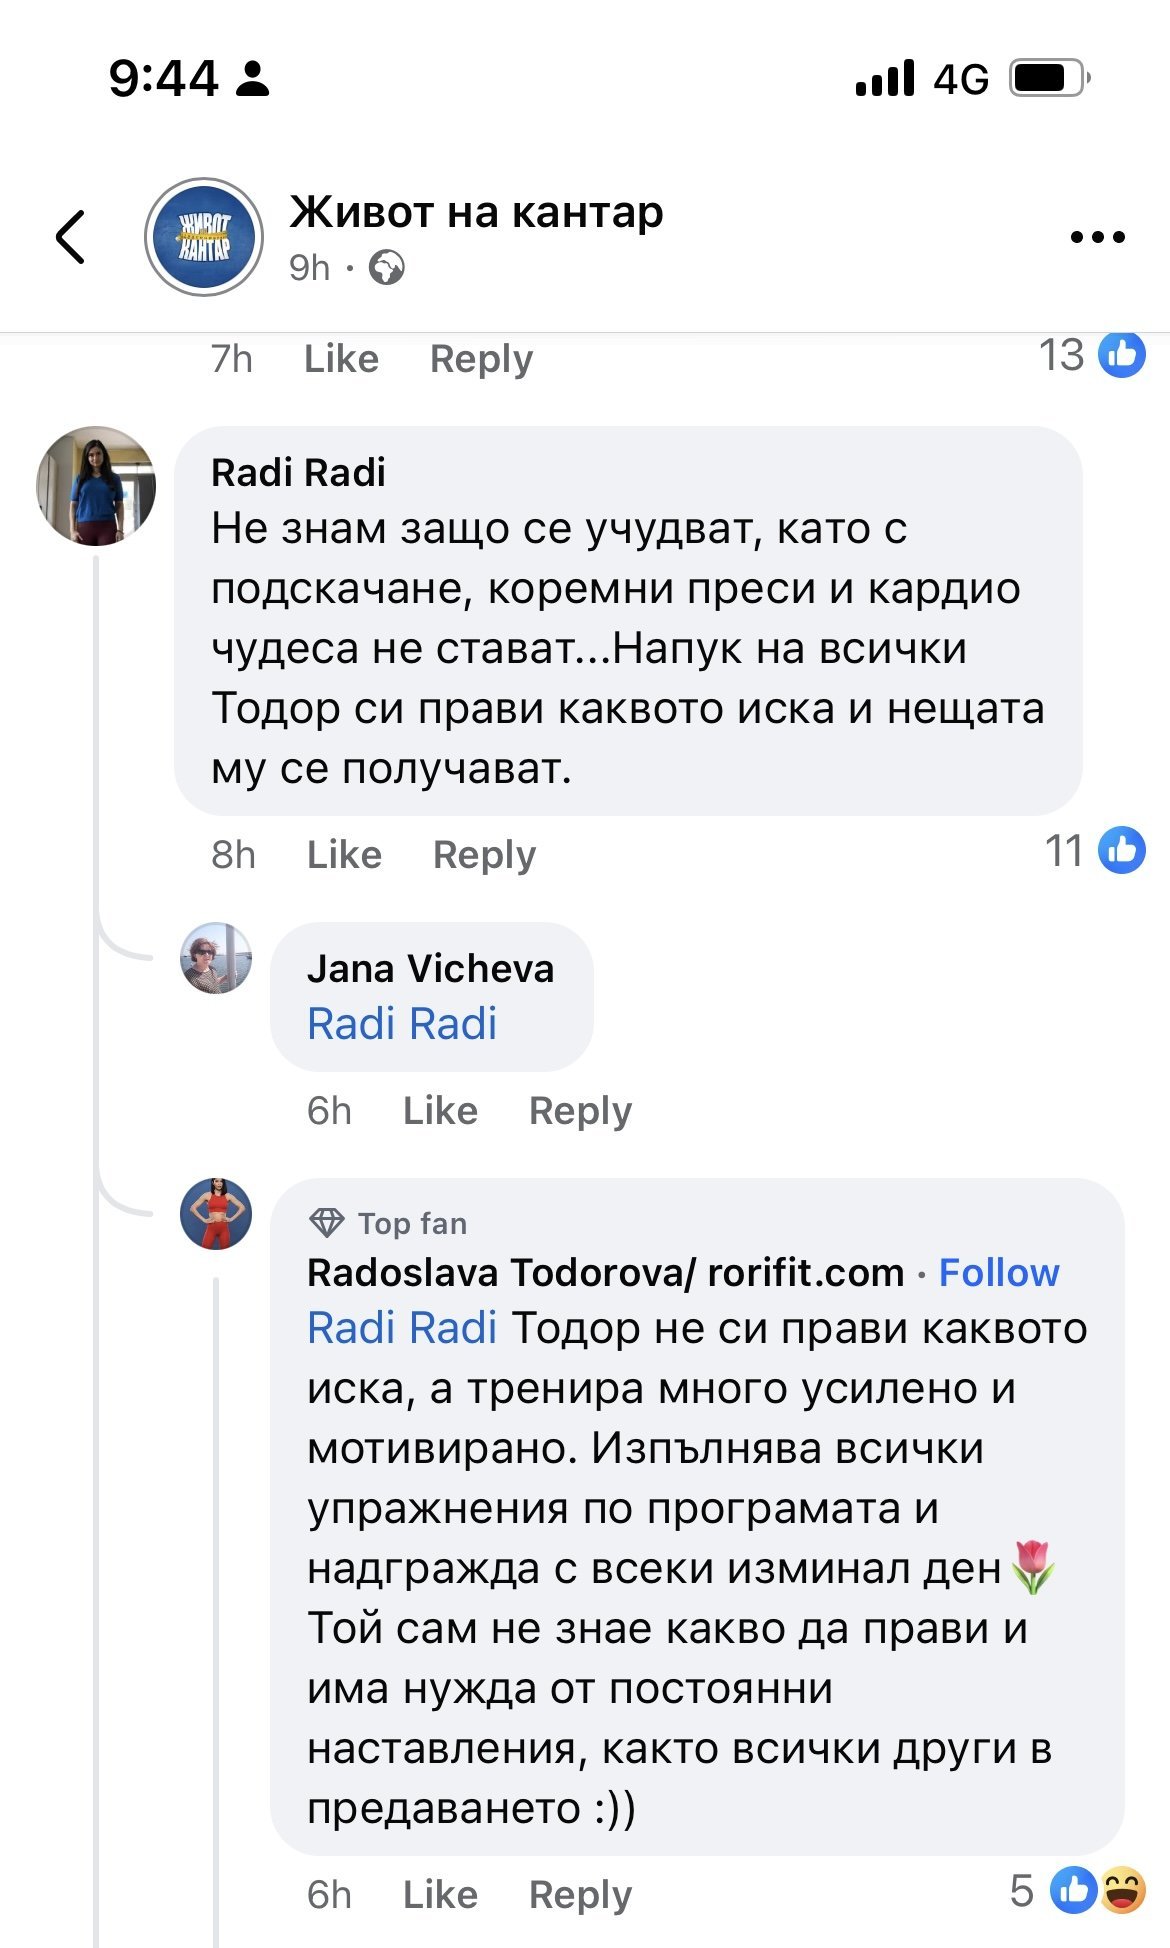Like Radoslava Todorova's reply
Screen dimensions: 1170x1948
(440, 1895)
